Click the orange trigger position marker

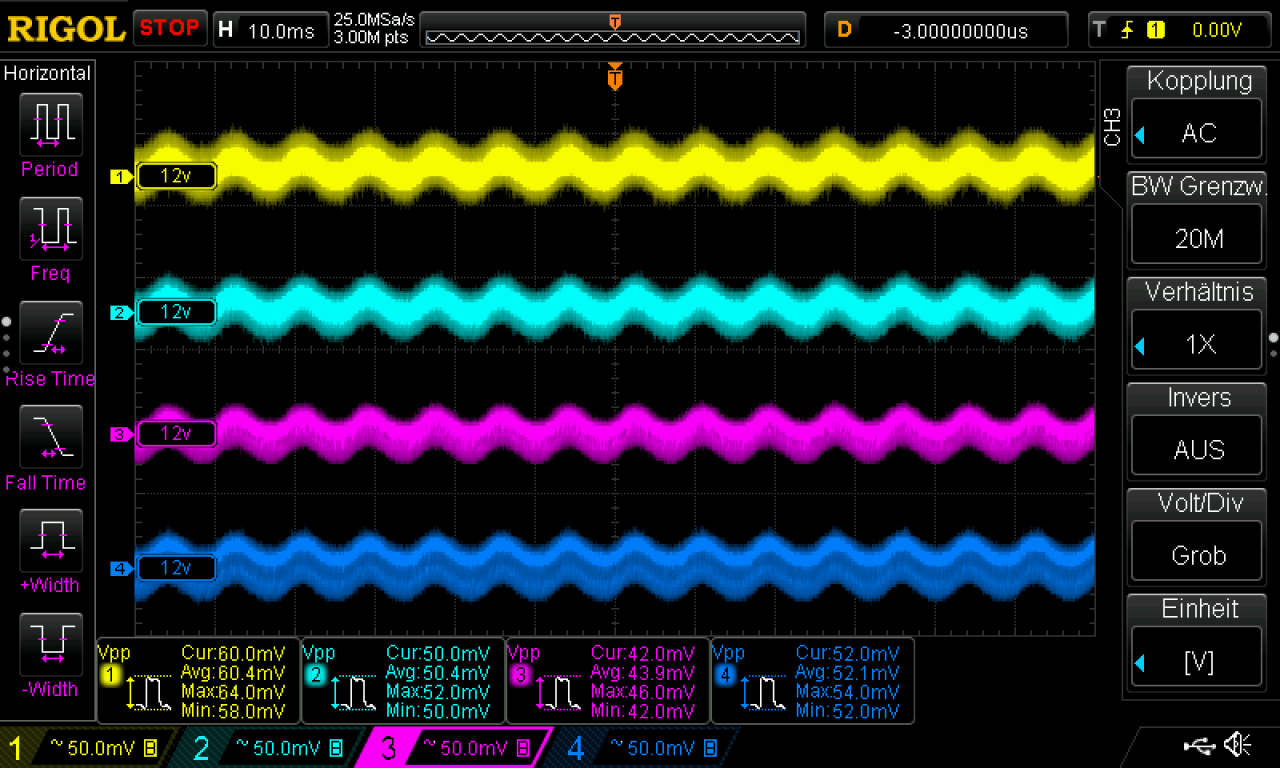615,78
